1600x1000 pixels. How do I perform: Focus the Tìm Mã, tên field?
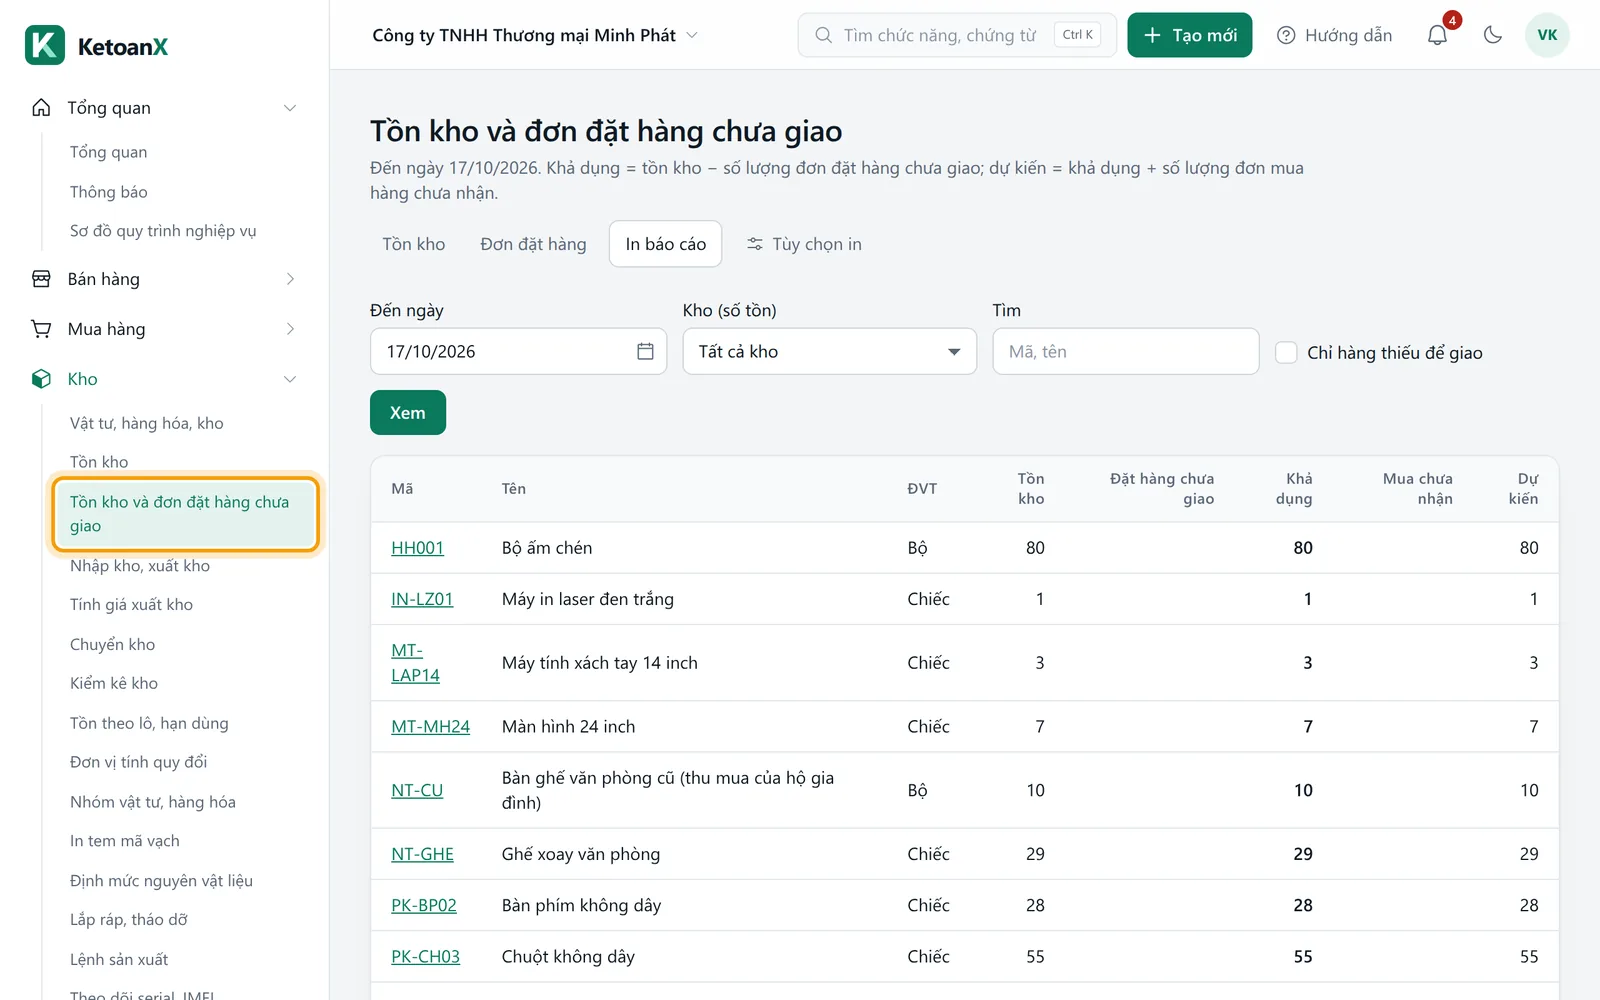(x=1125, y=351)
